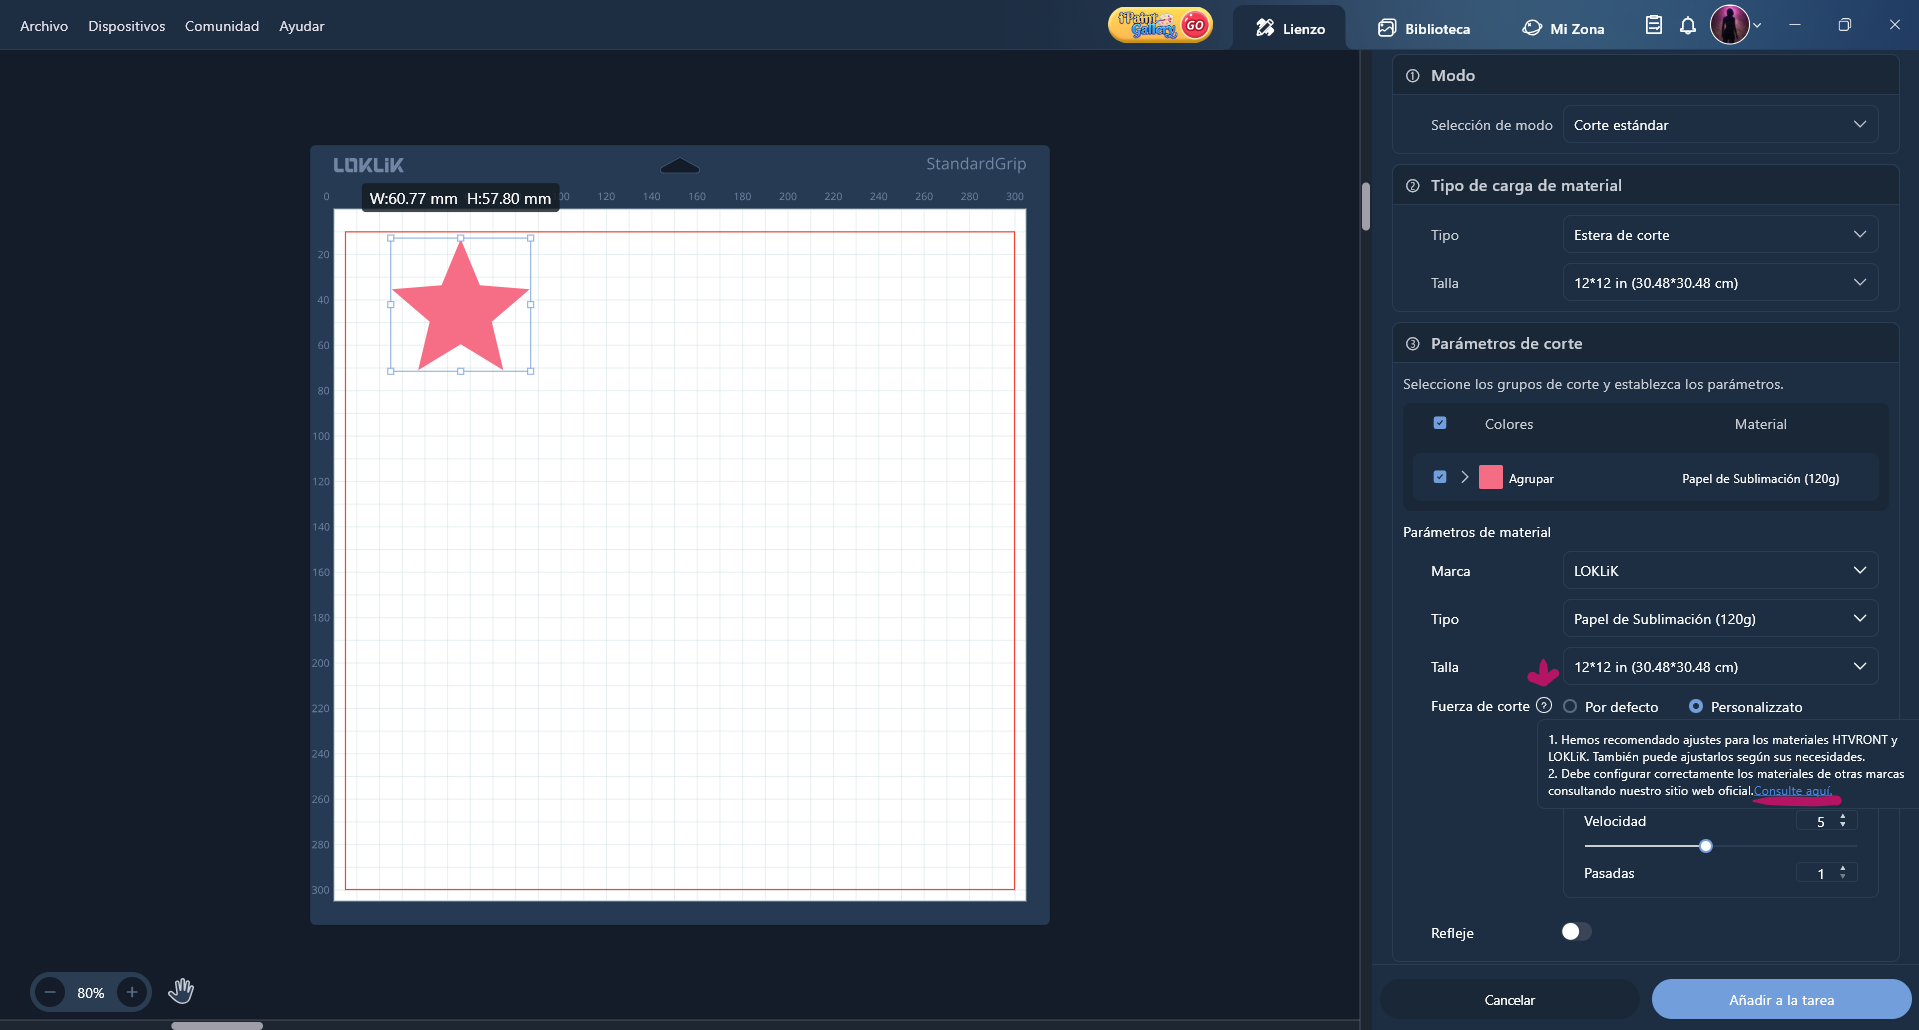
Task: Click the Velocidad slider handle
Action: pos(1706,846)
